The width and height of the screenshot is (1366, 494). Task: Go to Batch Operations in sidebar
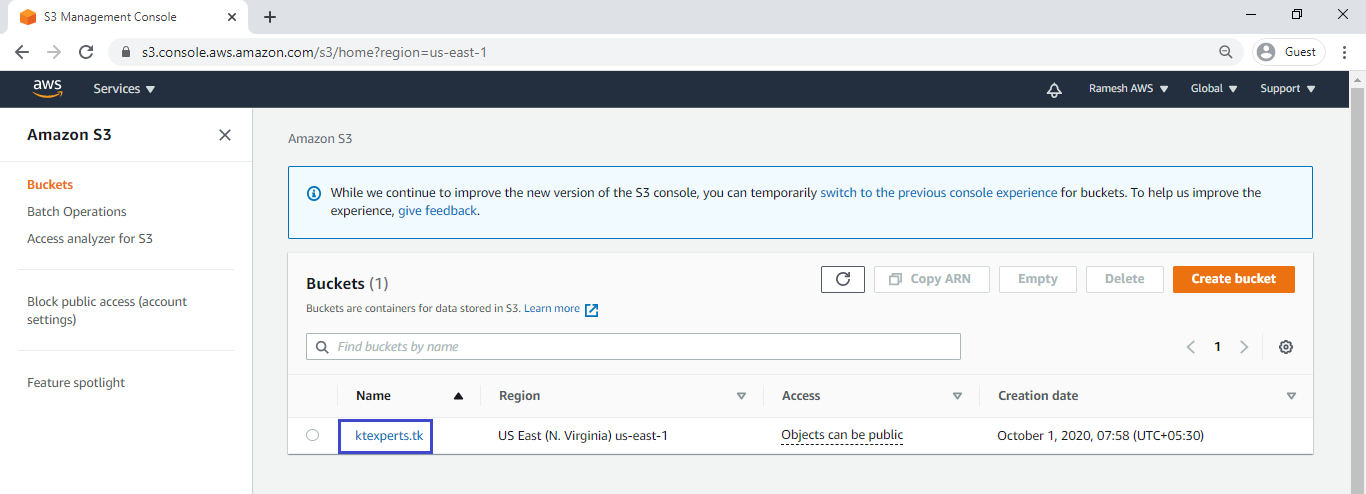[77, 212]
